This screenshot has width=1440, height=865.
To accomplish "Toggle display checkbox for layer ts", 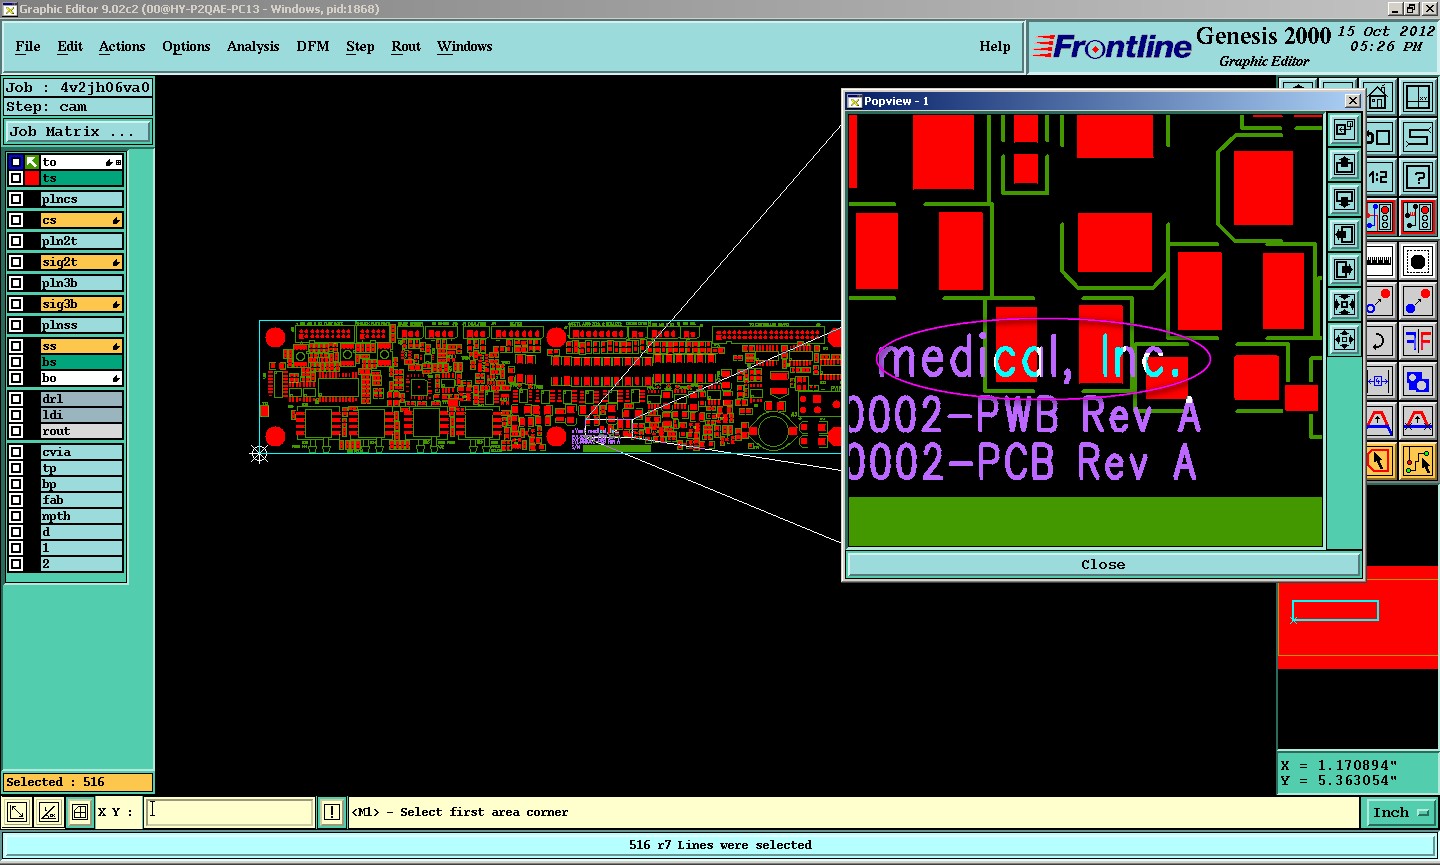I will [x=16, y=178].
